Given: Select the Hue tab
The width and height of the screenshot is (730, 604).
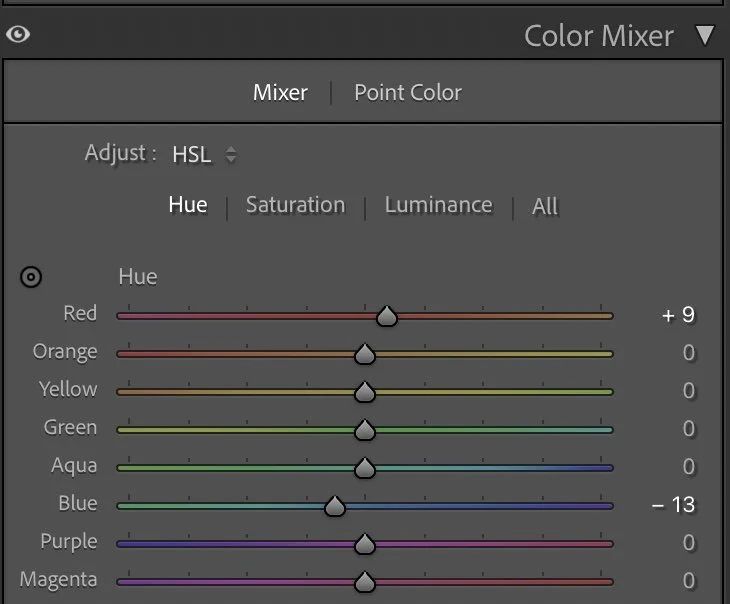Looking at the screenshot, I should click(188, 204).
